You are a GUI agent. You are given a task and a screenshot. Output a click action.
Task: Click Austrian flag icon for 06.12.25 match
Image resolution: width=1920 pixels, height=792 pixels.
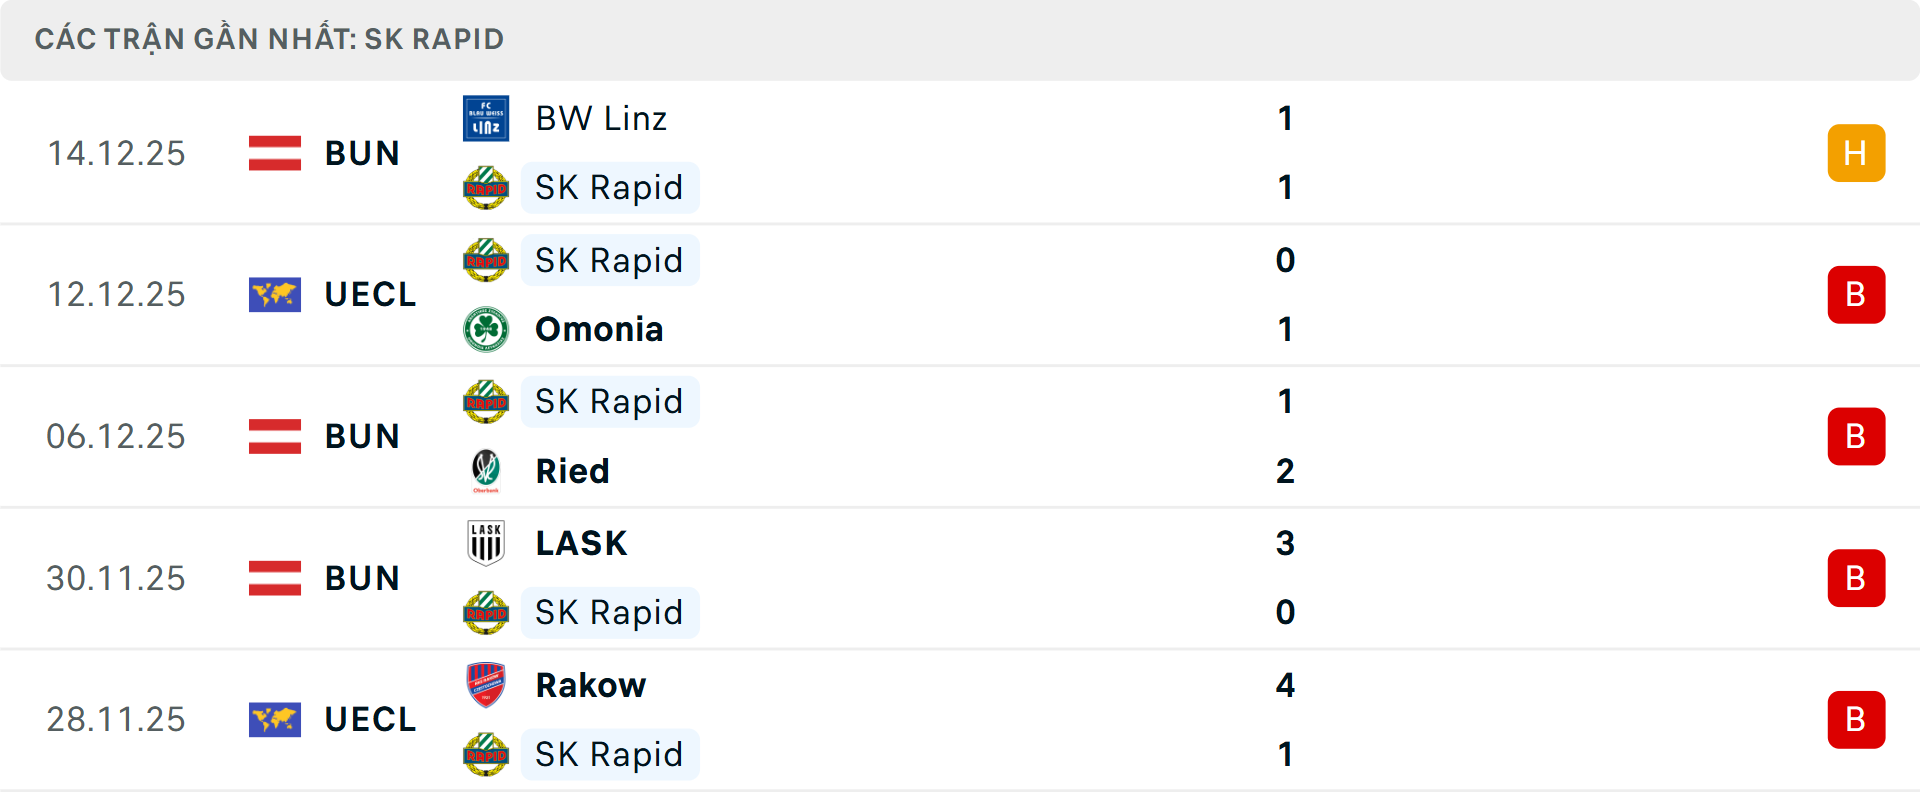click(x=275, y=436)
